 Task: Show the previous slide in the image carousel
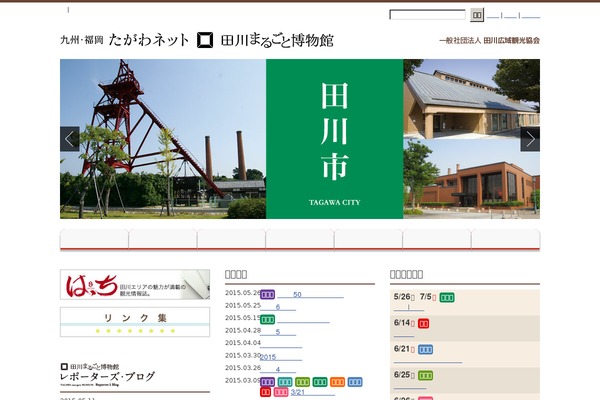[70, 139]
